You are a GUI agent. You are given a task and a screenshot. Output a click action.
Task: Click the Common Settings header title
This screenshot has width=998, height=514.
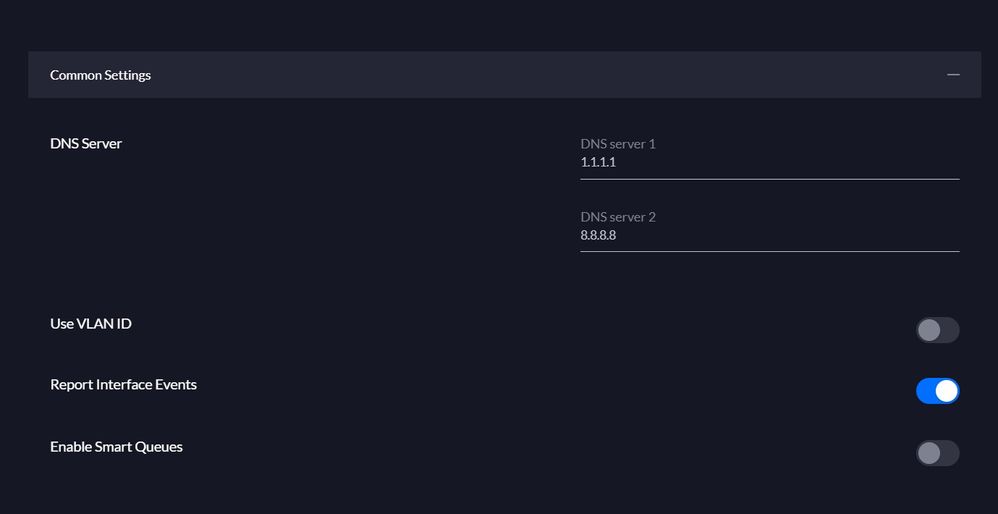pos(100,75)
